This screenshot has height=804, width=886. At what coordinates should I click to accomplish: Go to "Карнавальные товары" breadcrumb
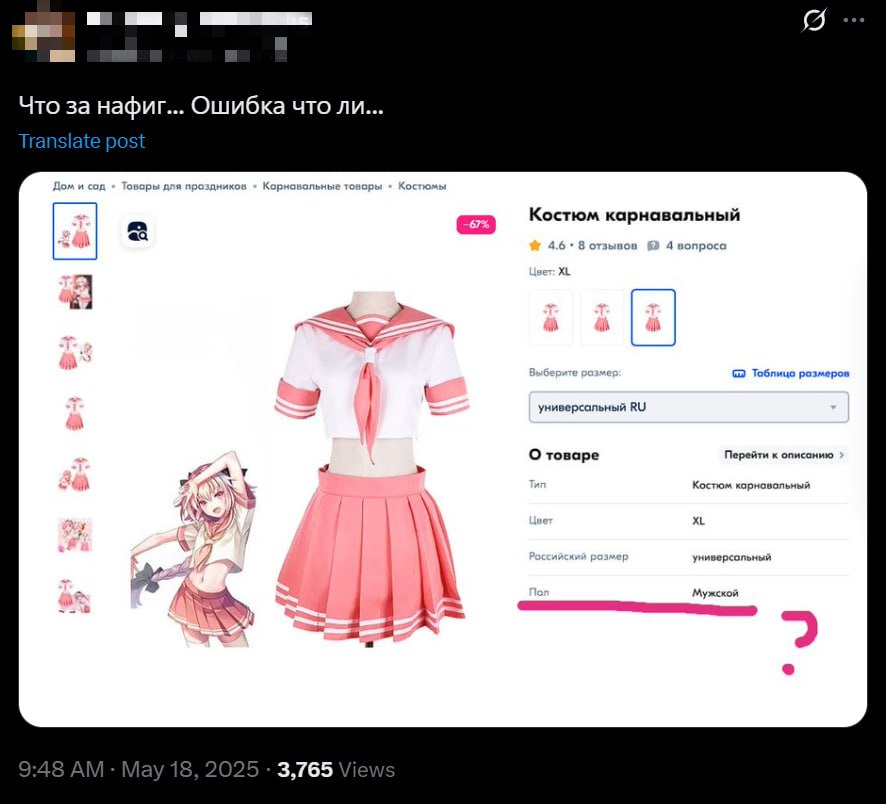point(322,186)
